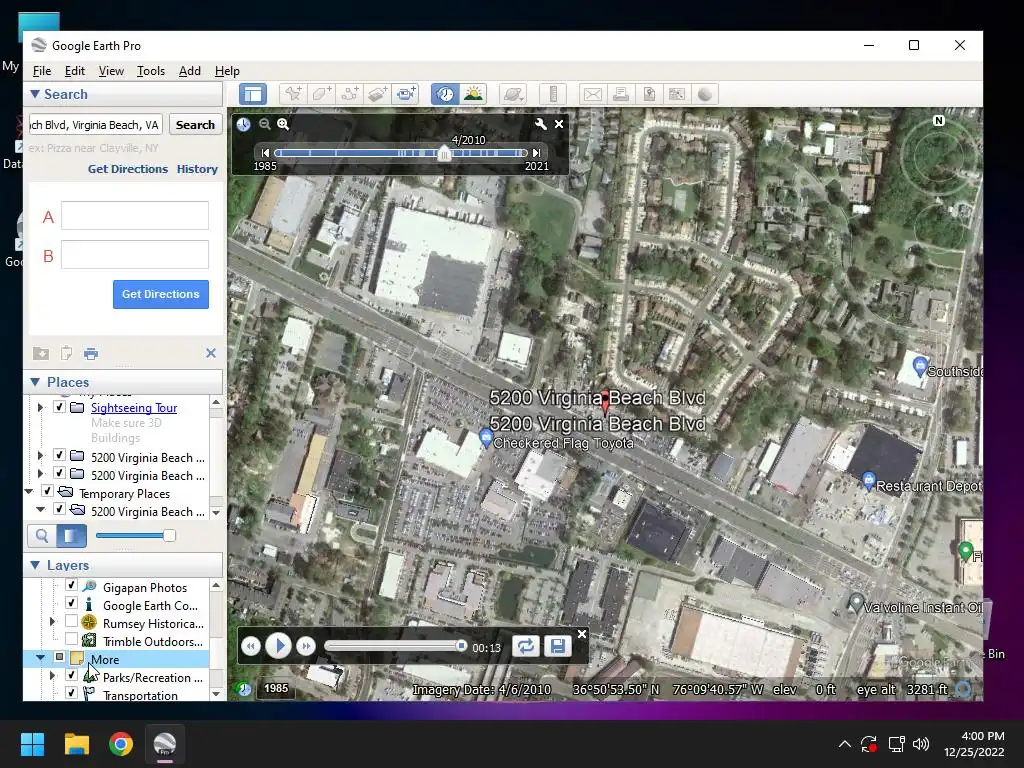Click the Search button
This screenshot has height=768, width=1024.
point(195,125)
